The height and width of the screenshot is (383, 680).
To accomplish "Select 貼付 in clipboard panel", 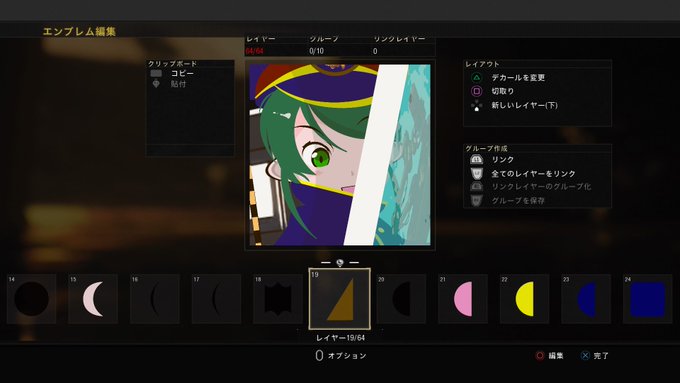I will tap(178, 84).
